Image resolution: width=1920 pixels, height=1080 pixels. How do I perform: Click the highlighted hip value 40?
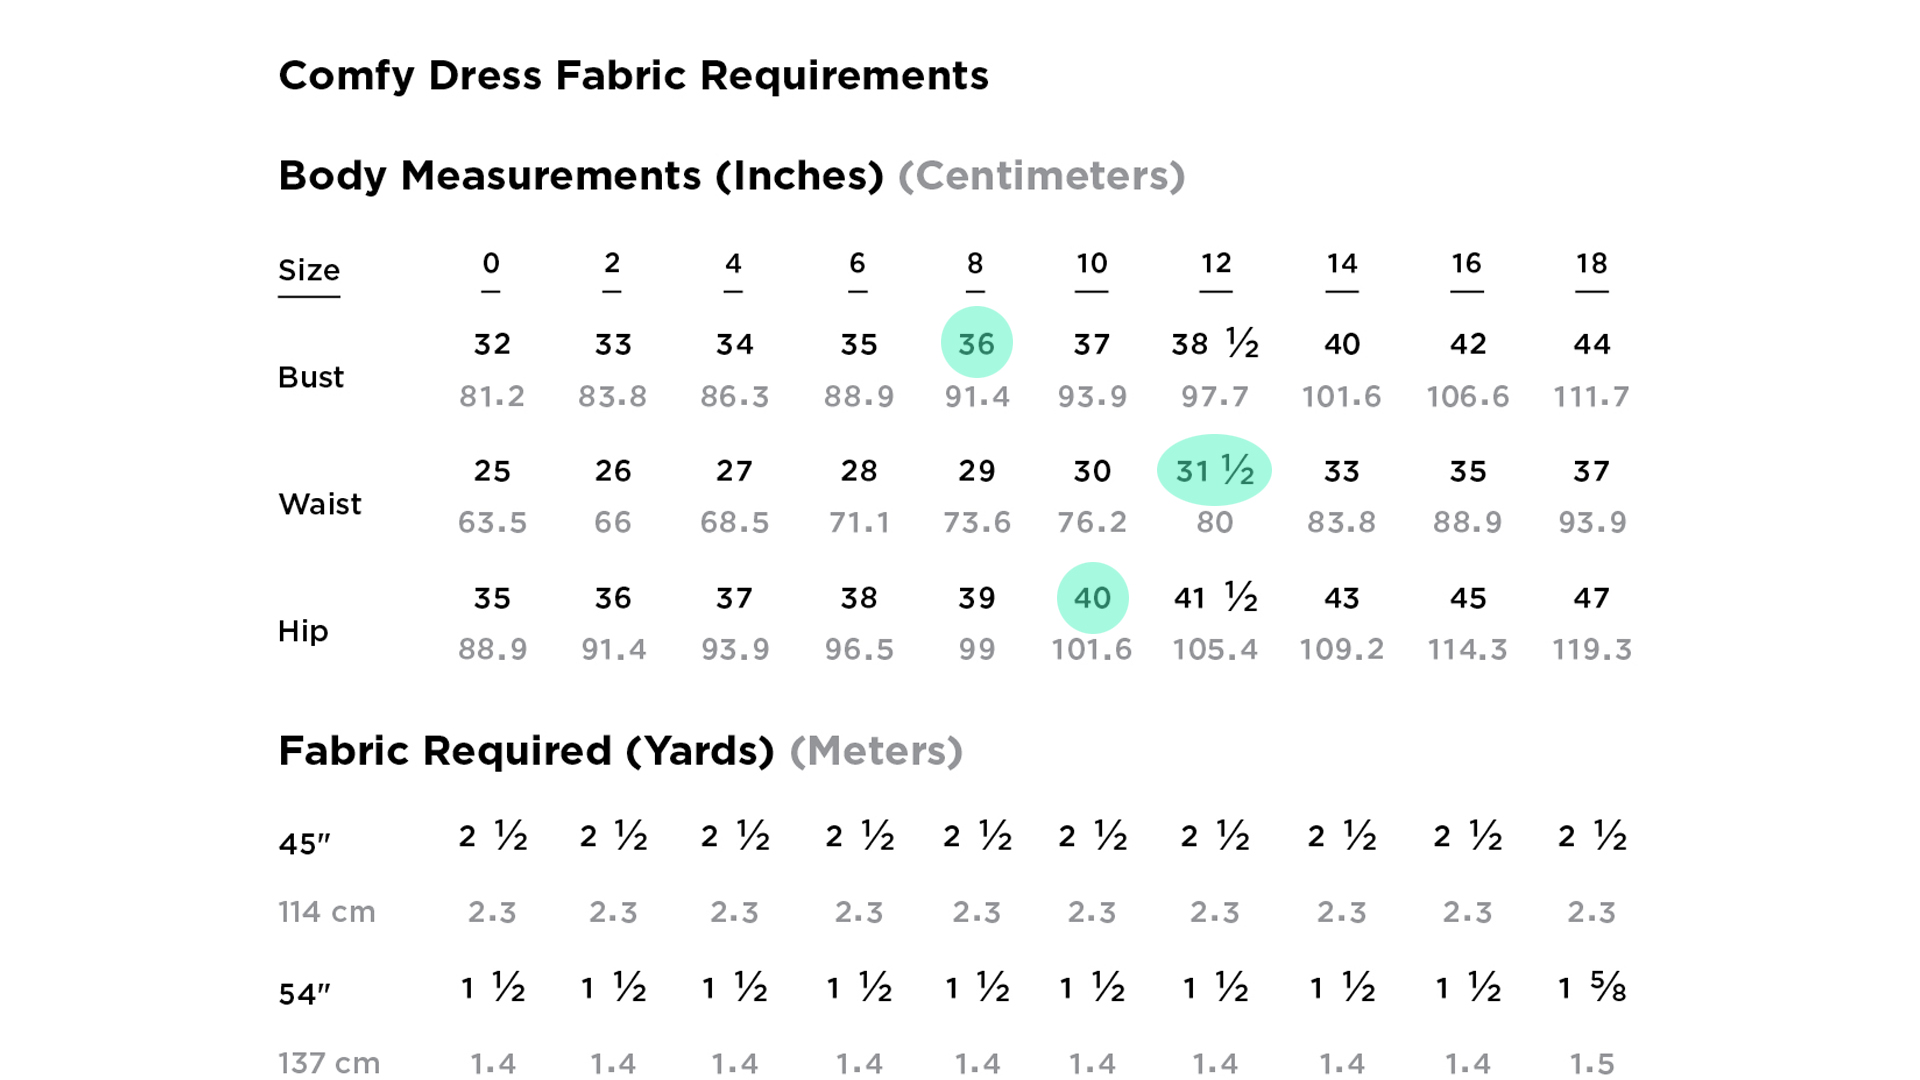[x=1092, y=598]
